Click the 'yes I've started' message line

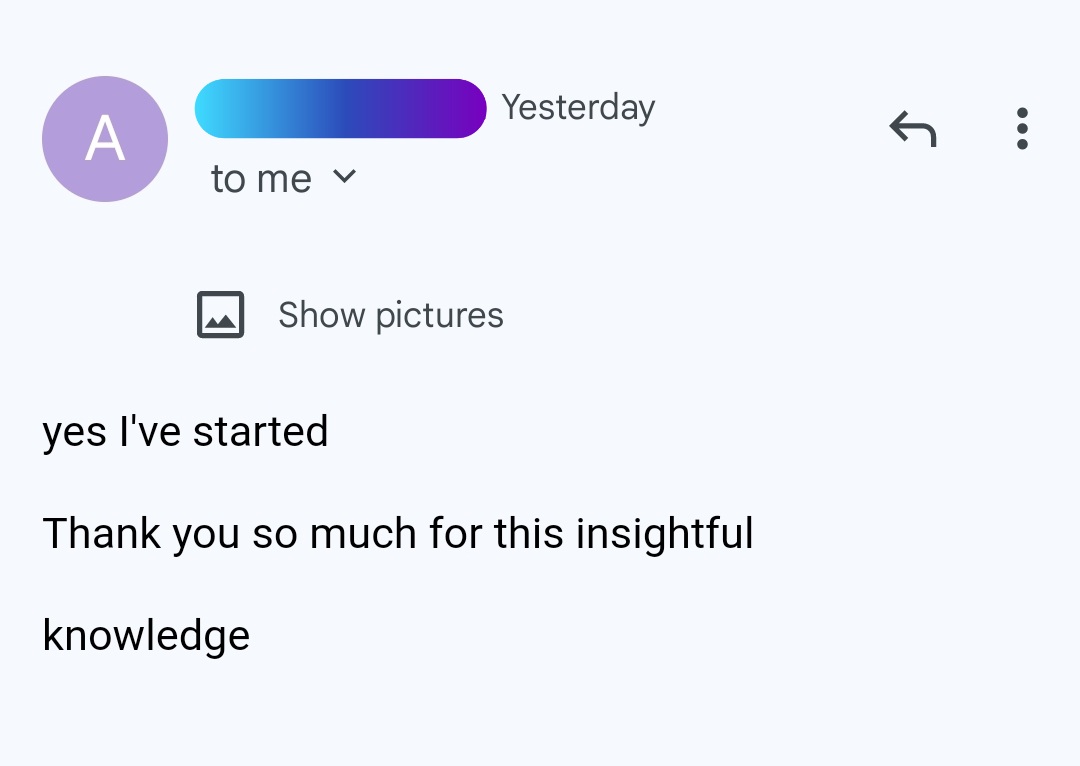(185, 433)
